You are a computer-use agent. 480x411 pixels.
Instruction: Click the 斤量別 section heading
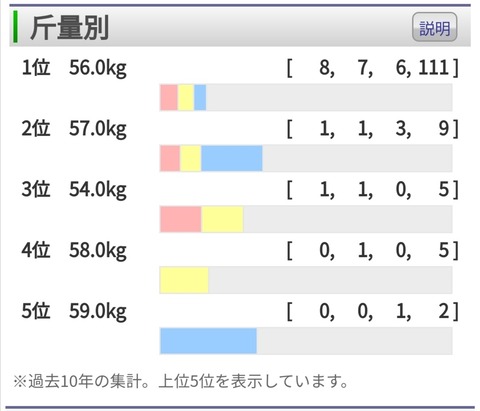click(x=69, y=28)
